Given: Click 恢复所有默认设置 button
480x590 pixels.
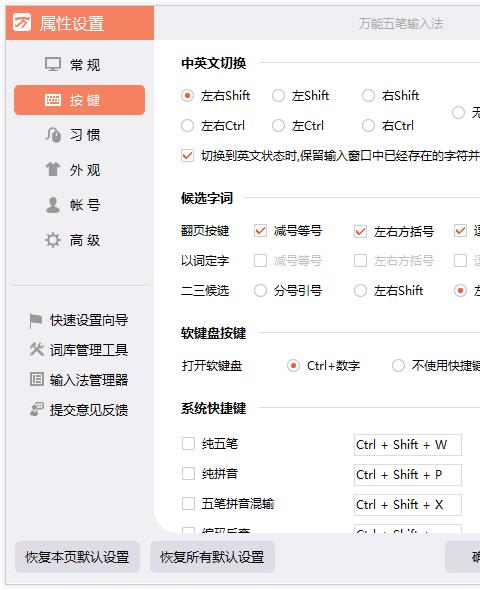Looking at the screenshot, I should click(212, 557).
